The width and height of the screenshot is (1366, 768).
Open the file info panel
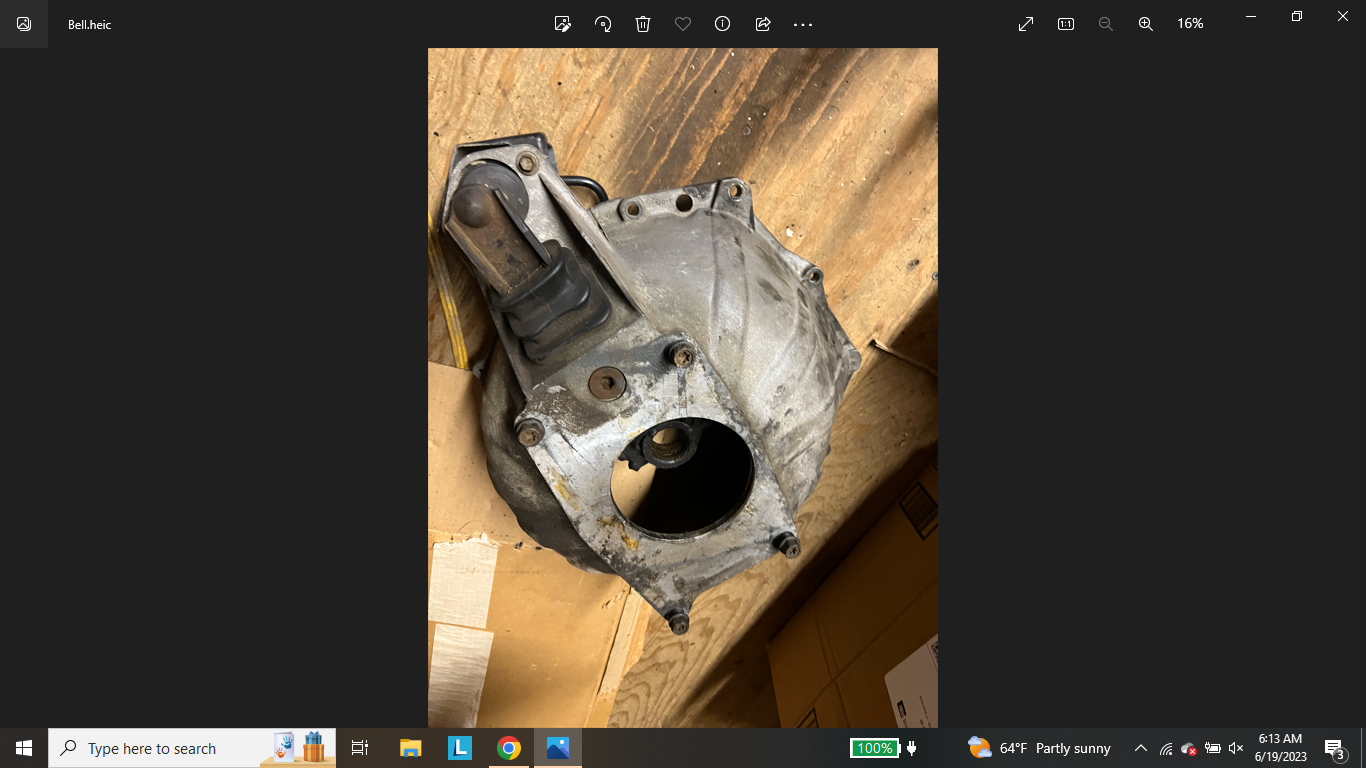pos(723,24)
